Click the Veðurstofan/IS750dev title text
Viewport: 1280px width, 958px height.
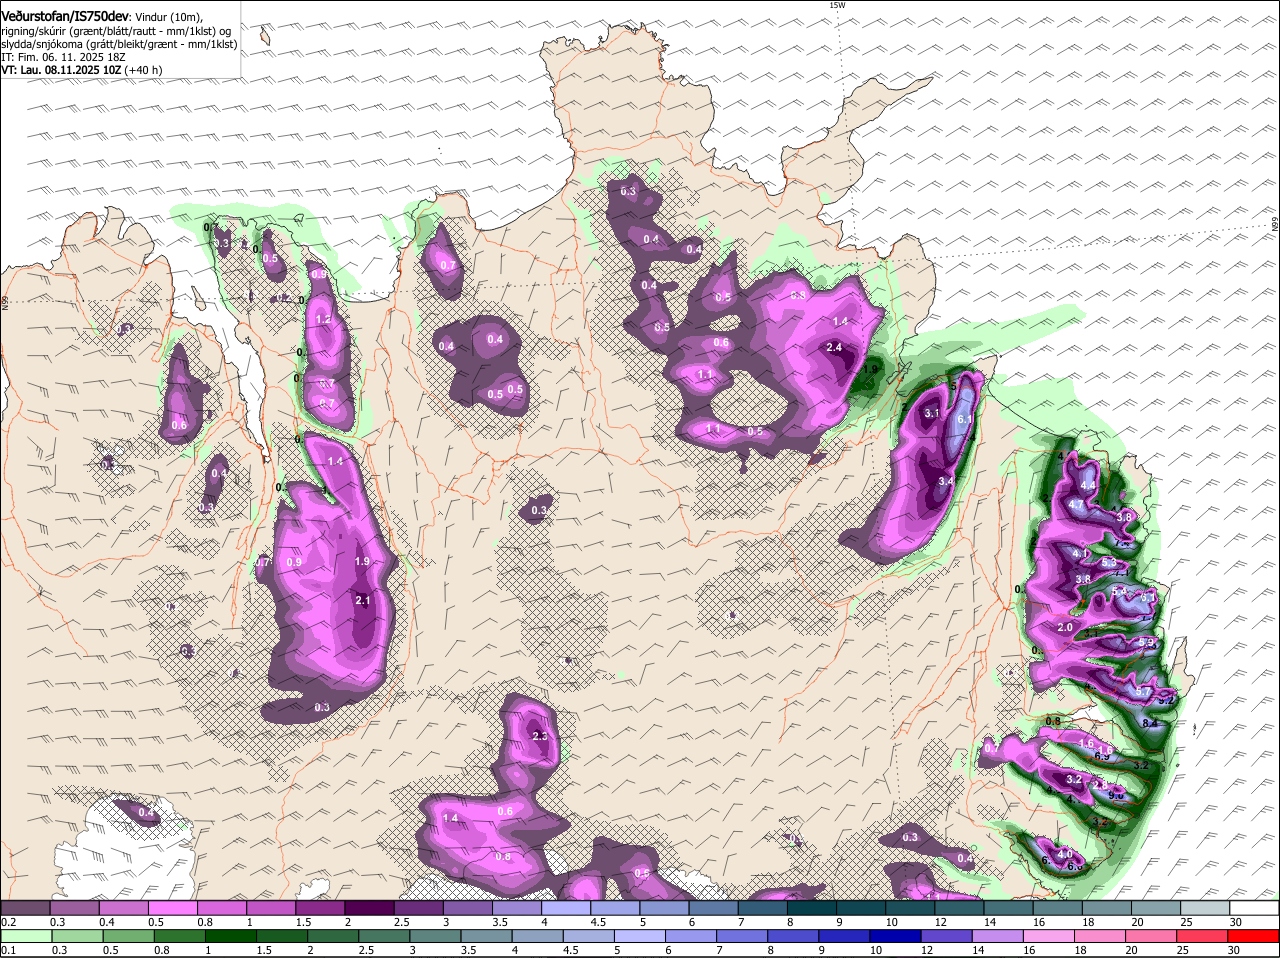pos(65,17)
